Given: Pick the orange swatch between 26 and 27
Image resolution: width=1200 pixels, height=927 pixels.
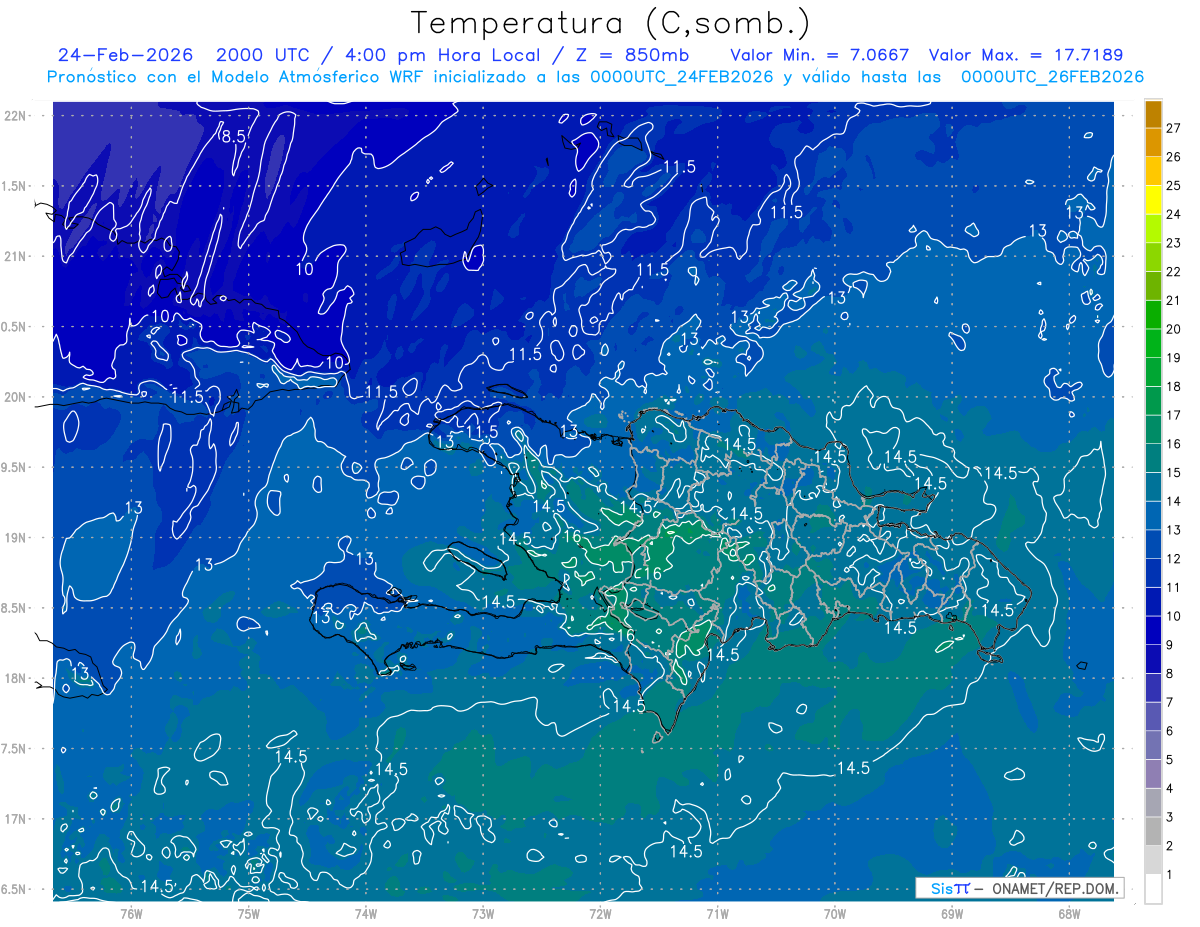Looking at the screenshot, I should (1154, 142).
